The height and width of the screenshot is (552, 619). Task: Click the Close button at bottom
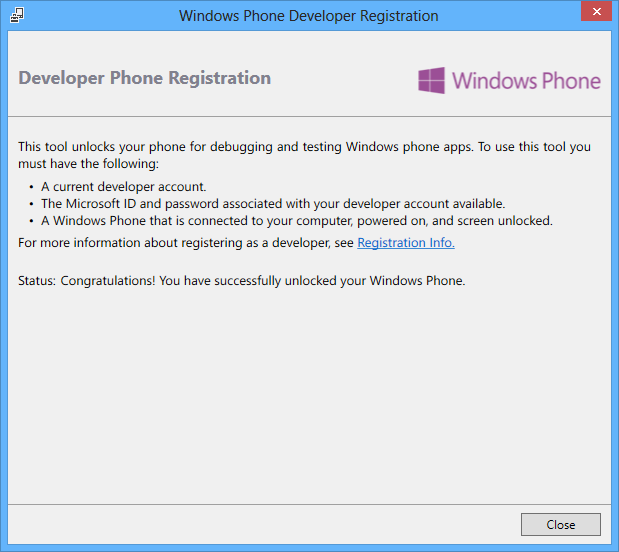[561, 524]
